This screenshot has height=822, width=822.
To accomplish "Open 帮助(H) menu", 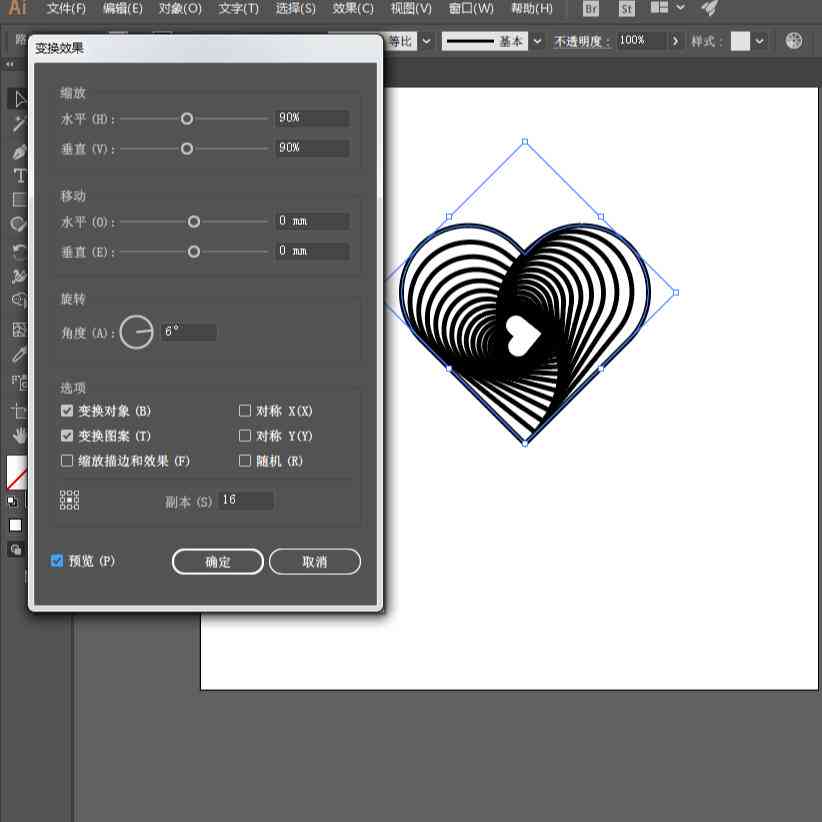I will click(x=532, y=8).
